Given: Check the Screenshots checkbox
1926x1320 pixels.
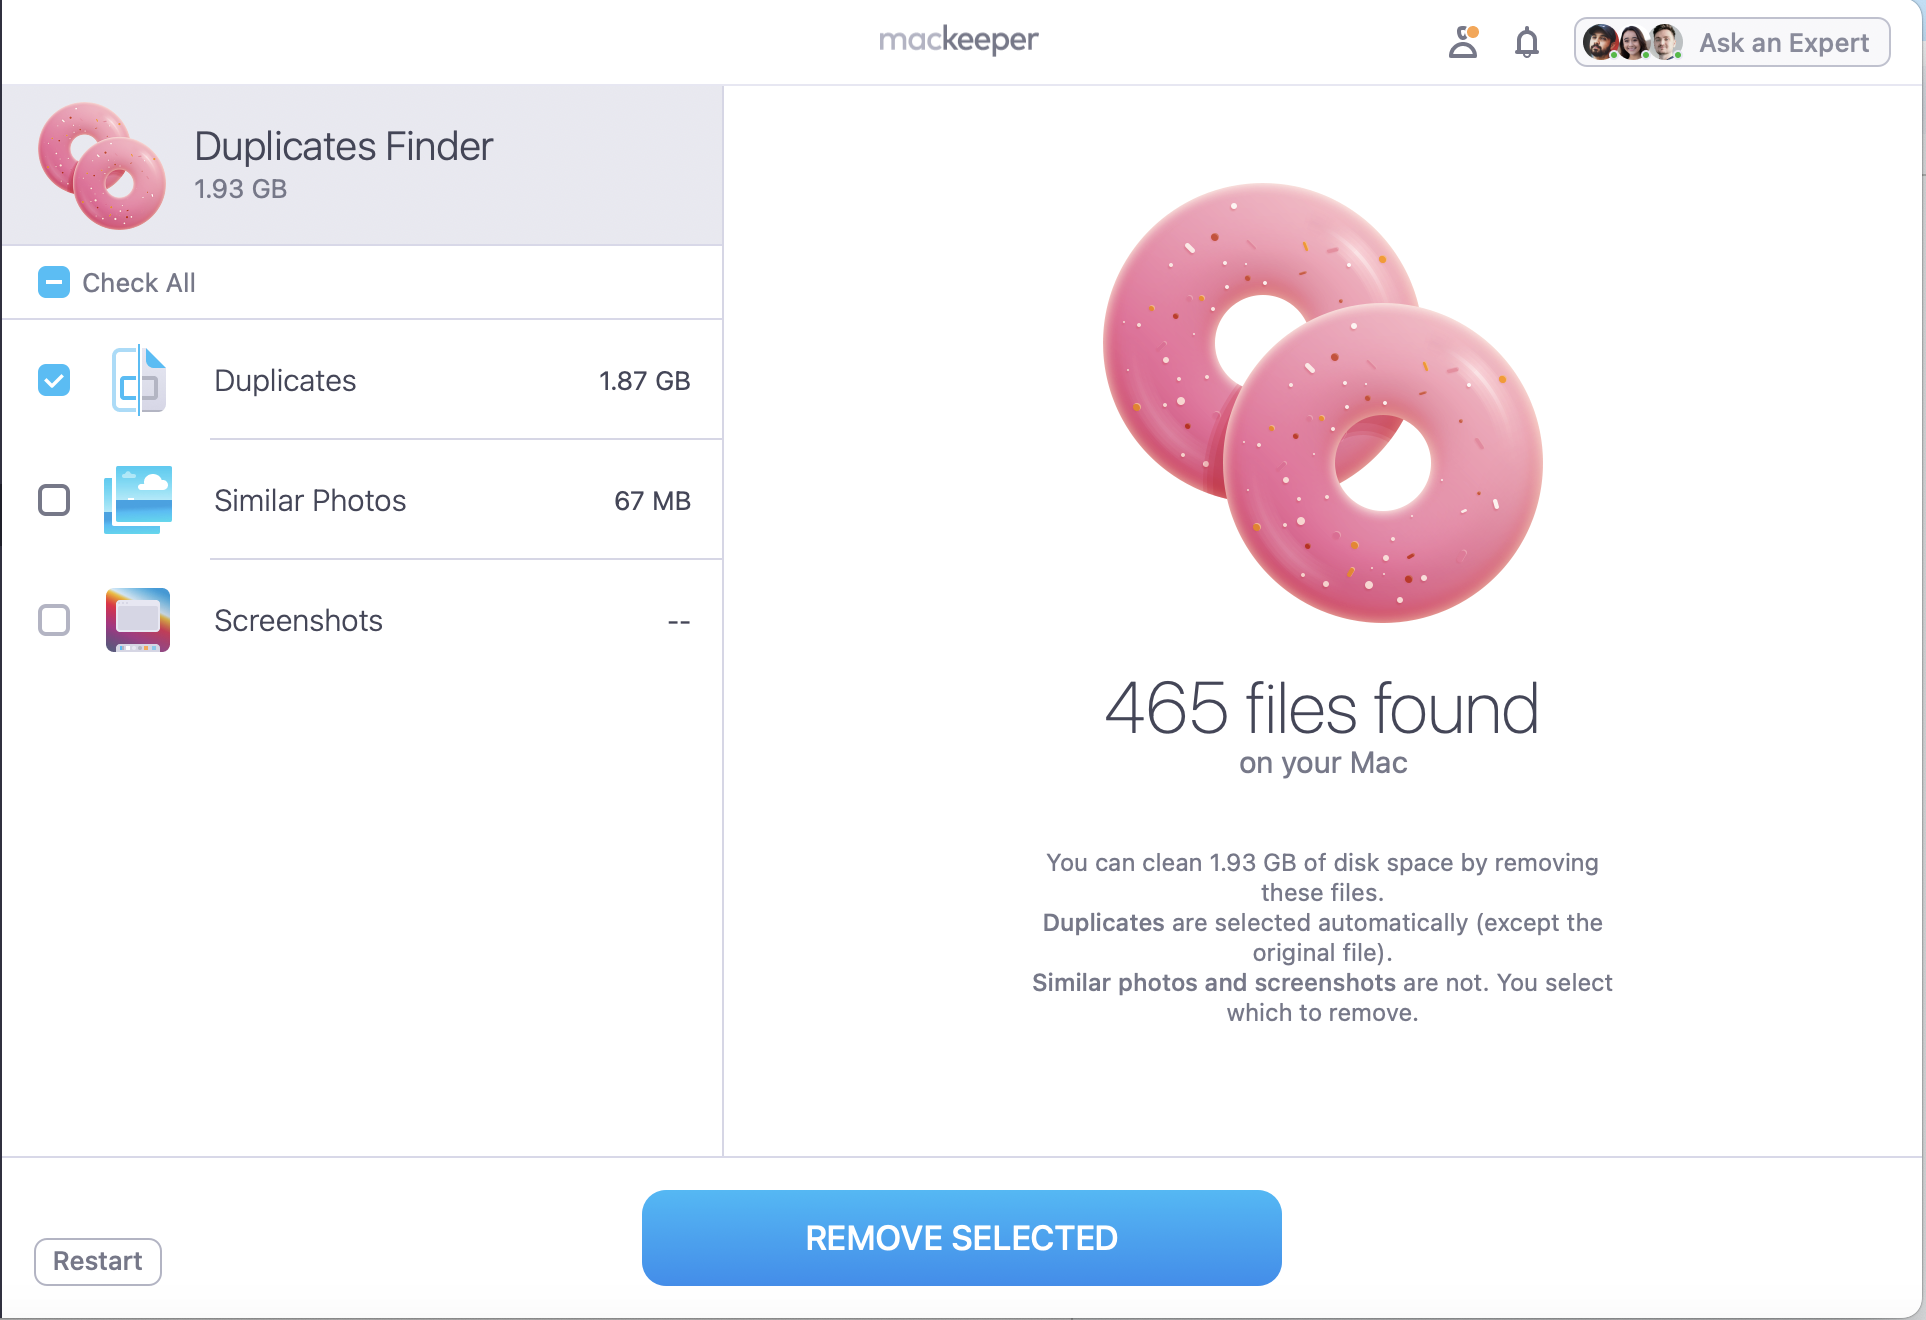Looking at the screenshot, I should (x=53, y=620).
